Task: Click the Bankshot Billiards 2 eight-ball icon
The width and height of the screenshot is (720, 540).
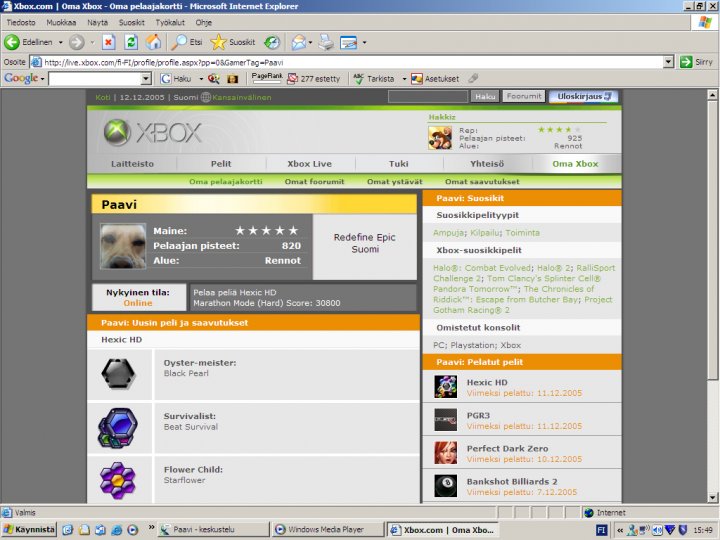Action: (x=445, y=485)
